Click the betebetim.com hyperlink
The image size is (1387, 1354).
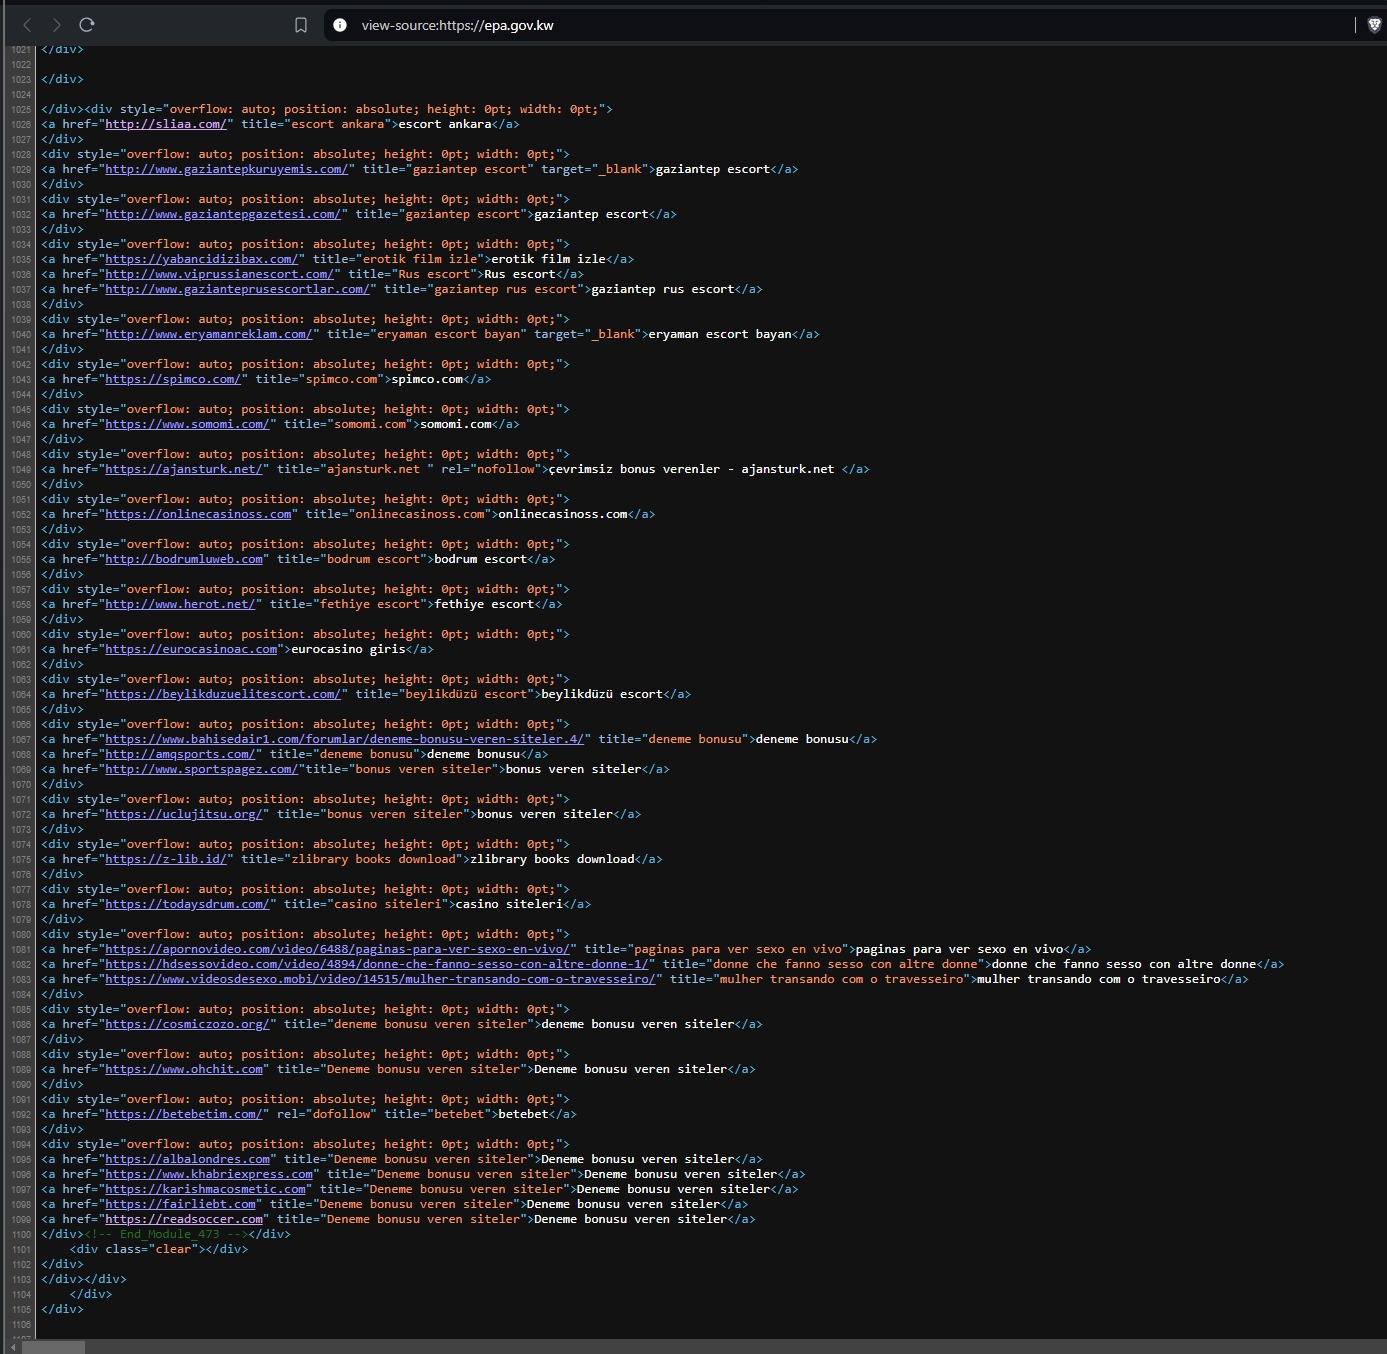click(183, 1113)
